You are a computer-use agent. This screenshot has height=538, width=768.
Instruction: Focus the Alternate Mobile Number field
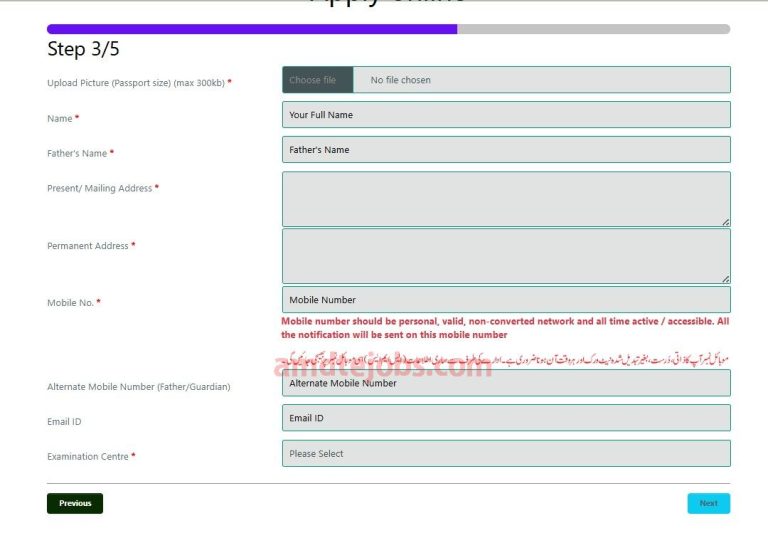[506, 383]
